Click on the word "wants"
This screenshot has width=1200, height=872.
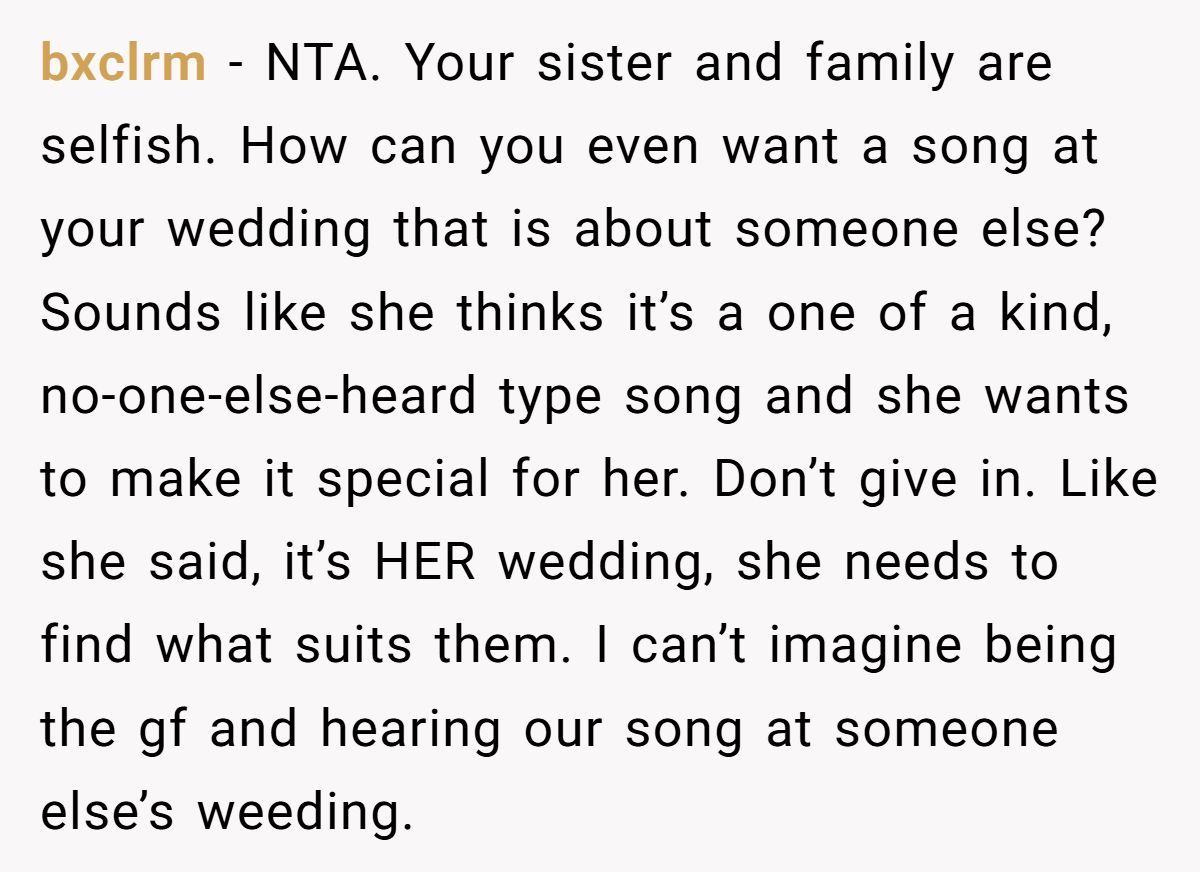click(1056, 397)
